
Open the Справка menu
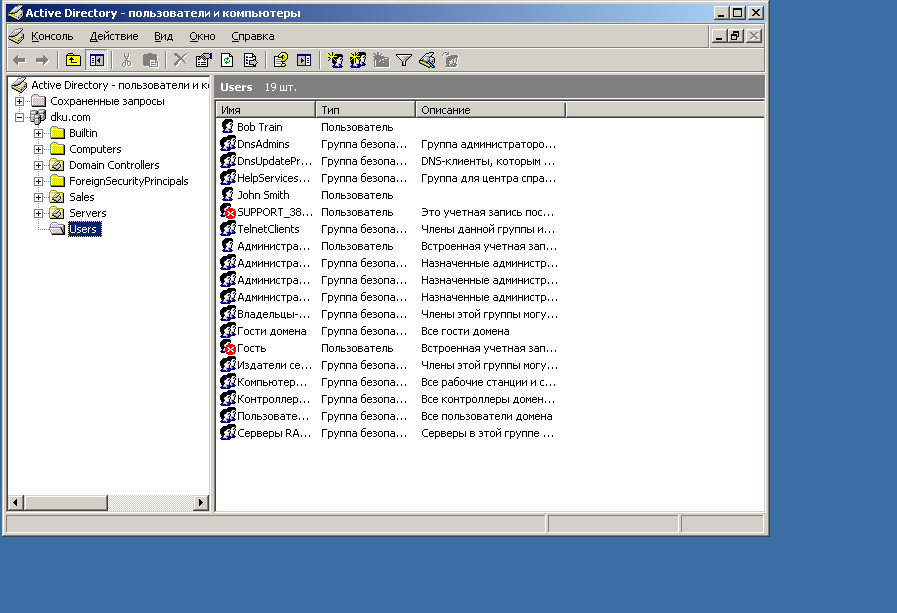[252, 36]
